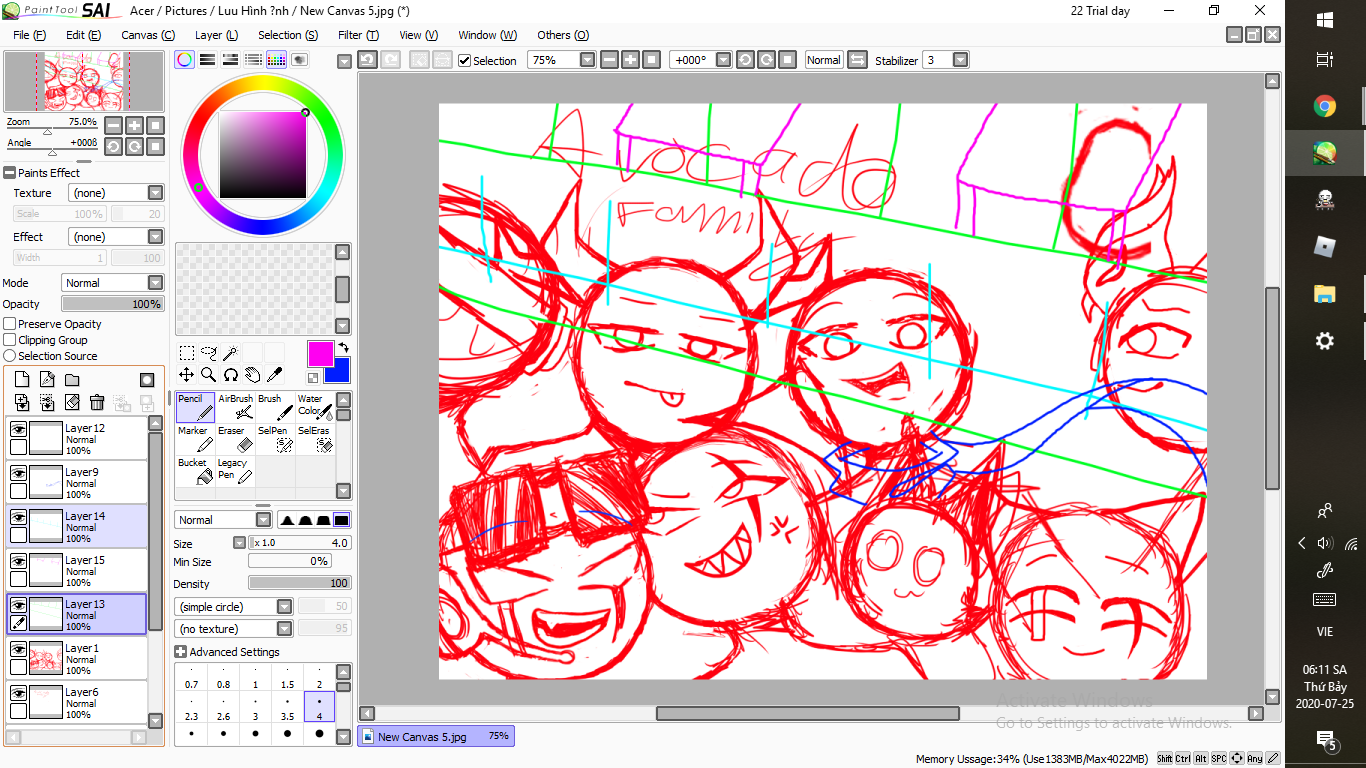Choose the lasso selection tool
The width and height of the screenshot is (1366, 768).
[209, 352]
